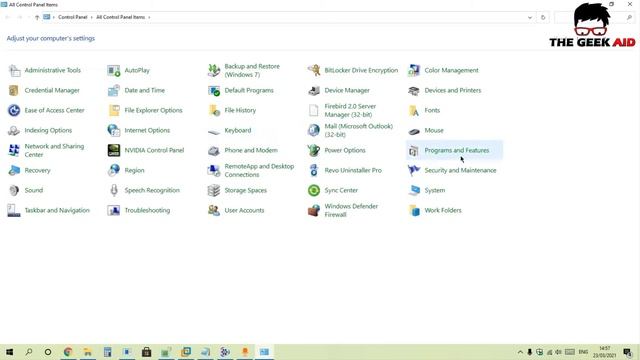Refresh the Control Panel view
Viewport: 640px width, 360px height.
[543, 17]
